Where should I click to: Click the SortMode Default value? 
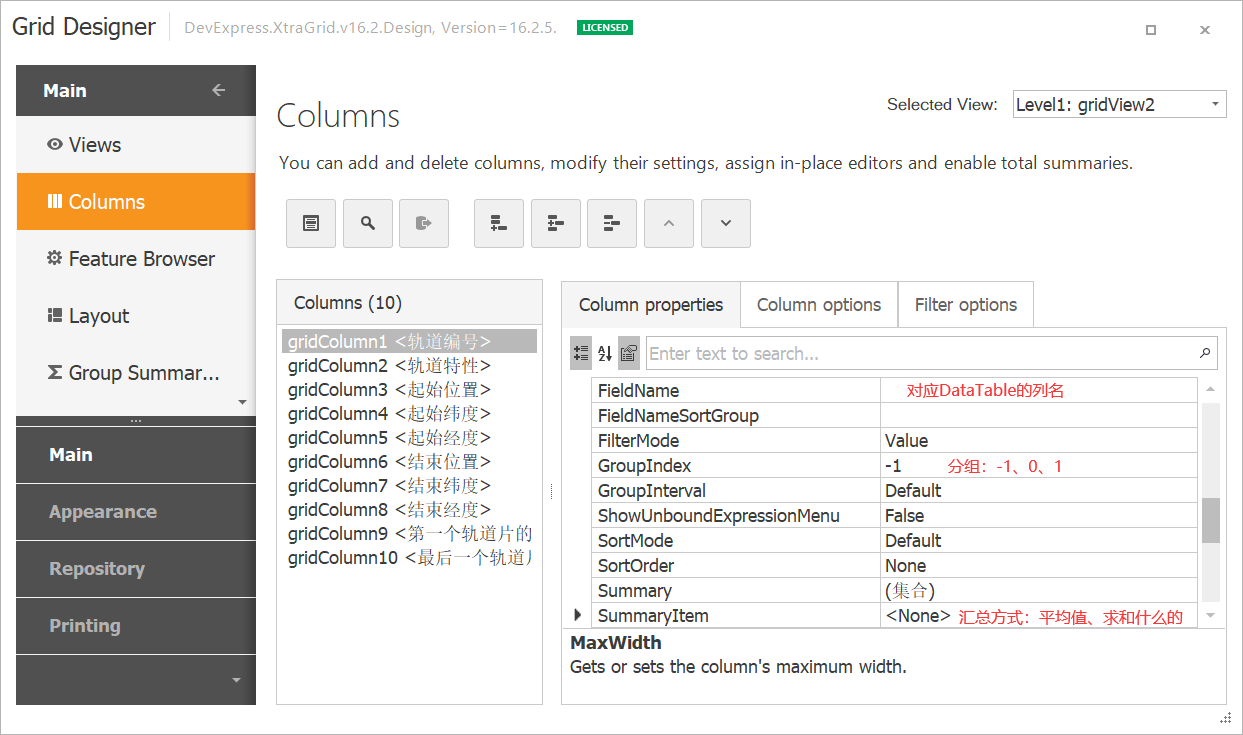click(x=913, y=541)
